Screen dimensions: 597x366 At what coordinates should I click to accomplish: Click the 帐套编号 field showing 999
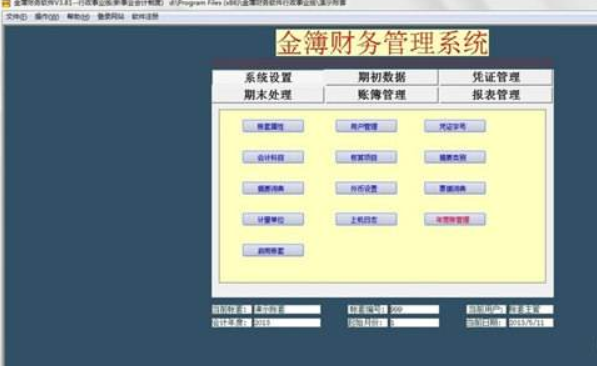414,309
